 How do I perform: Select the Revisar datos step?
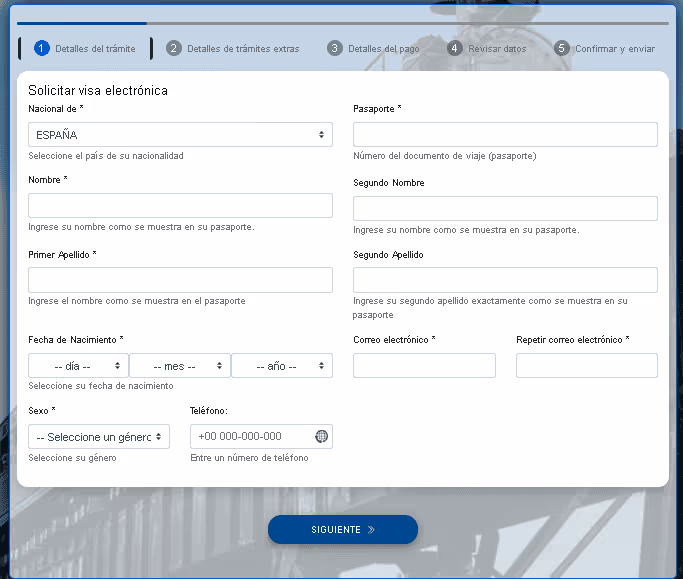[497, 48]
